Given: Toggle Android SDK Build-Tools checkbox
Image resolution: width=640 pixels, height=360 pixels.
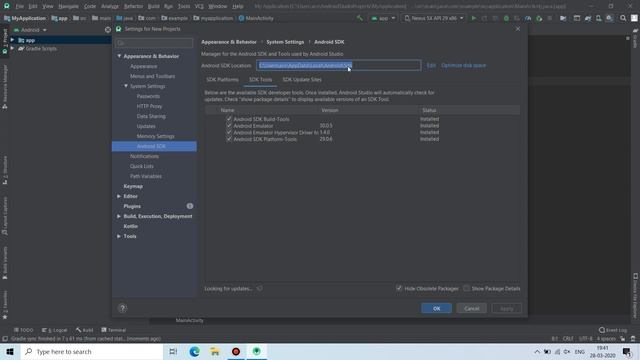Looking at the screenshot, I should click(x=229, y=119).
